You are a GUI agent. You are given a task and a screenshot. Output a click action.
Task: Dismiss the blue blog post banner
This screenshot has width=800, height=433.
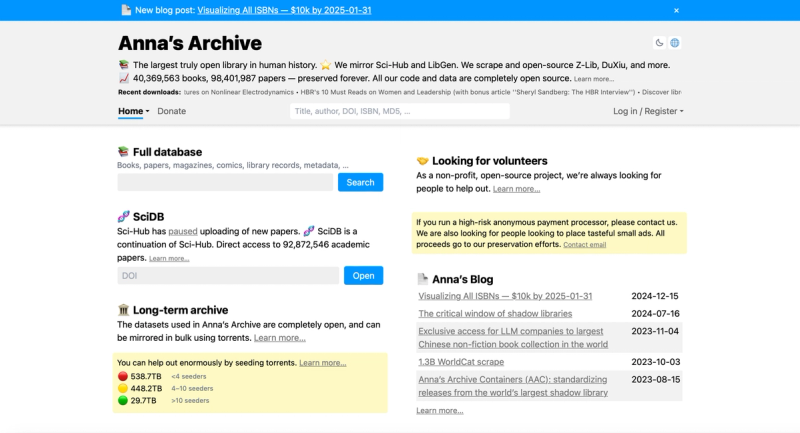click(x=676, y=10)
